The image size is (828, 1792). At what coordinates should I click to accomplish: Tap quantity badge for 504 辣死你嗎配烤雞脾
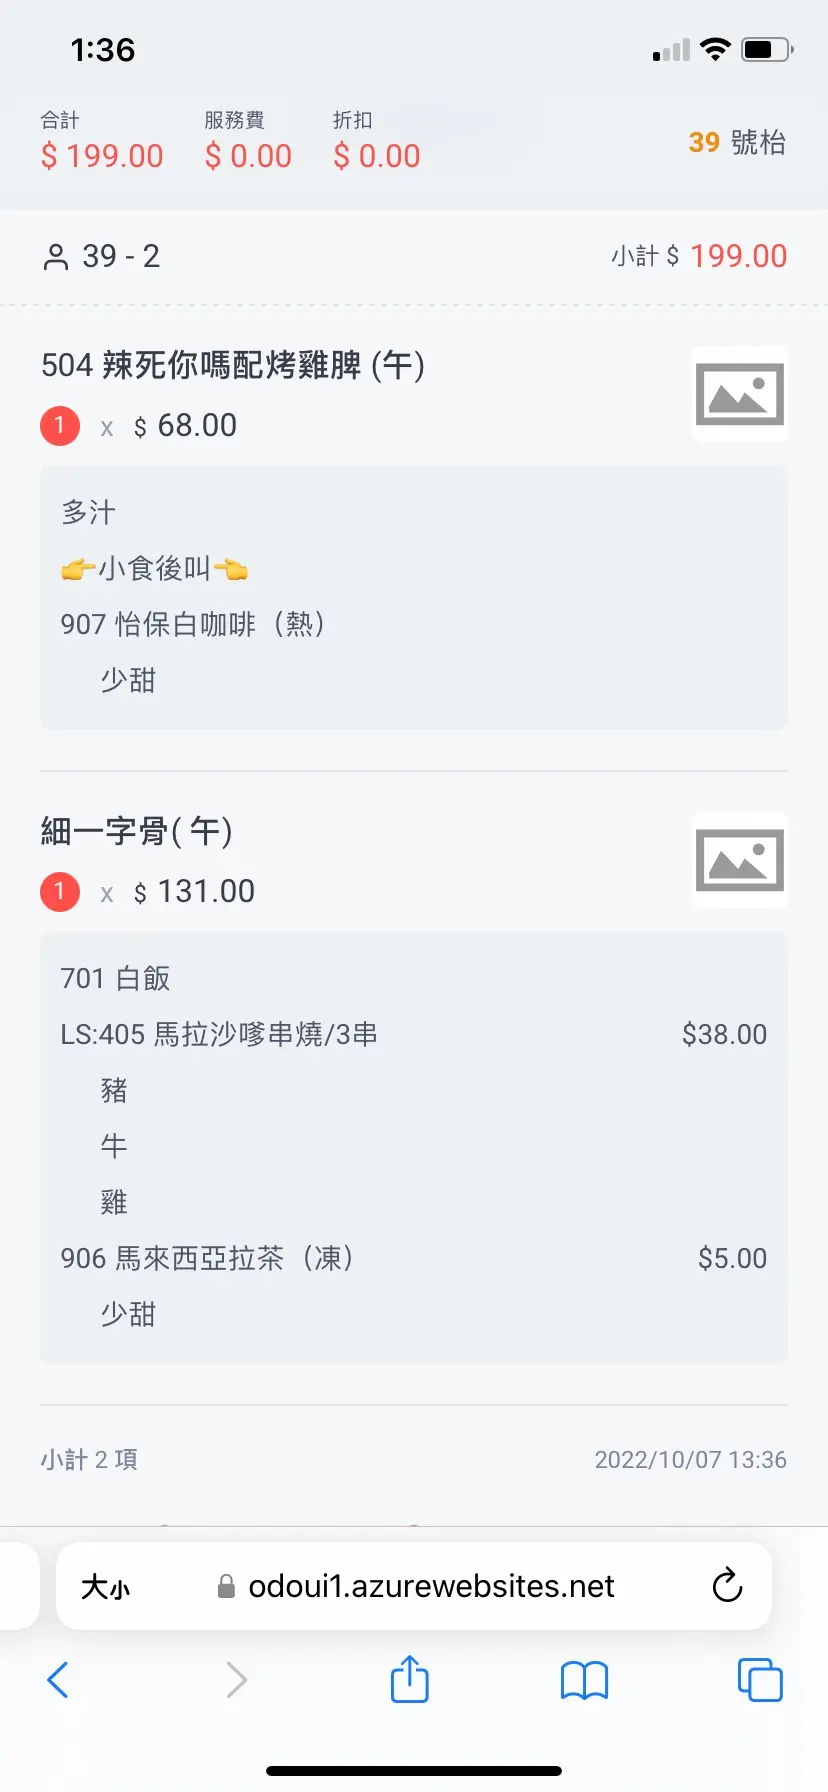[x=60, y=425]
